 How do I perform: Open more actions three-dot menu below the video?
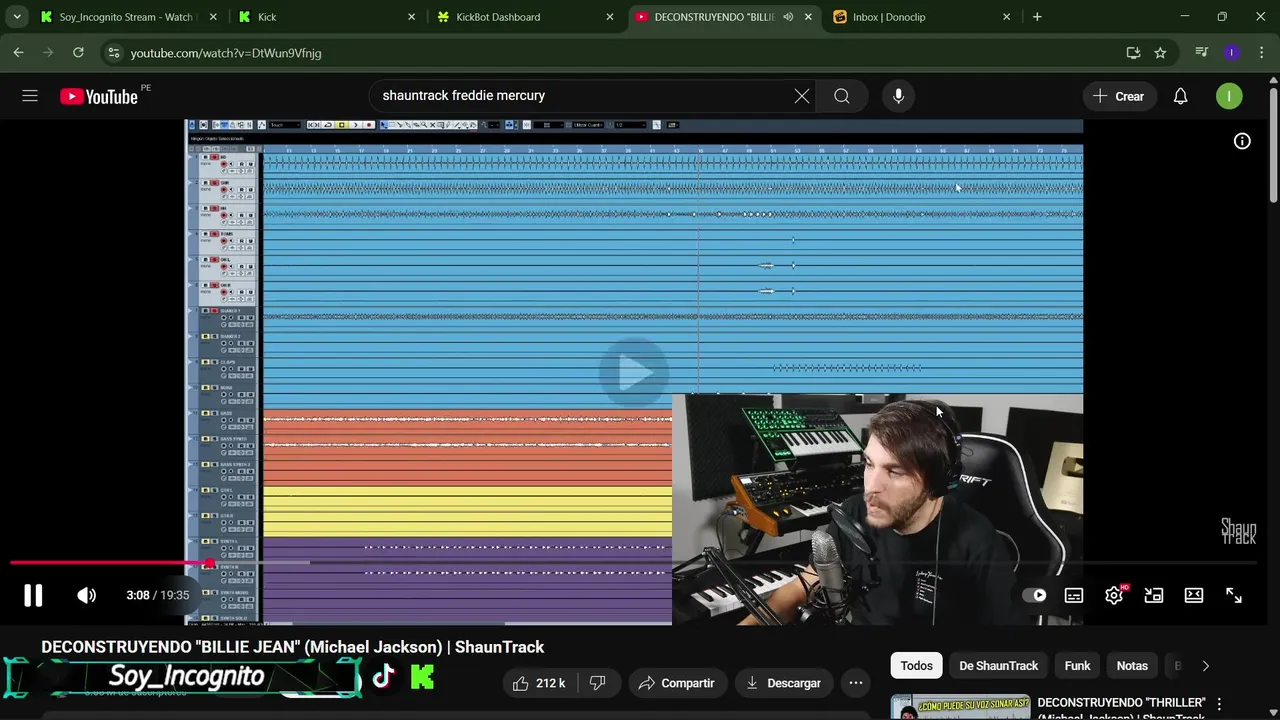[856, 683]
